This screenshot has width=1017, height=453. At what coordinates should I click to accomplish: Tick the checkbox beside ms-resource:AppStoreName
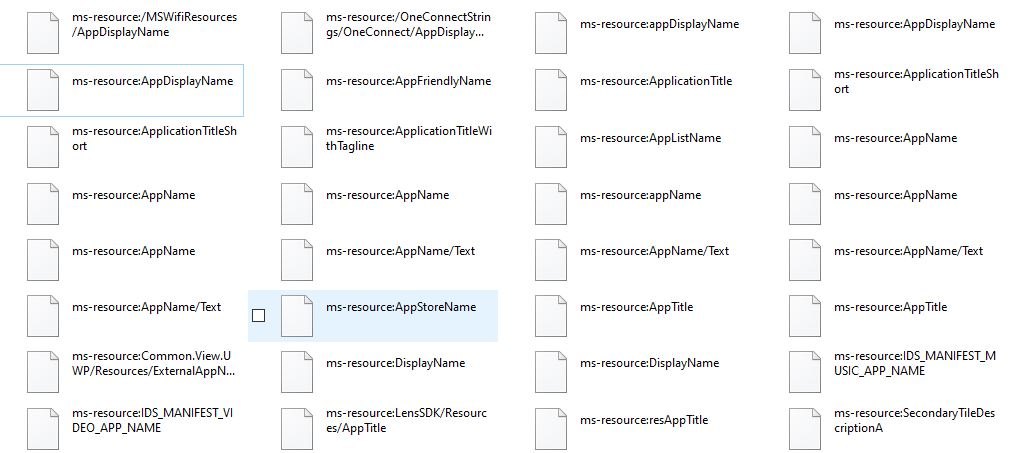coord(258,315)
